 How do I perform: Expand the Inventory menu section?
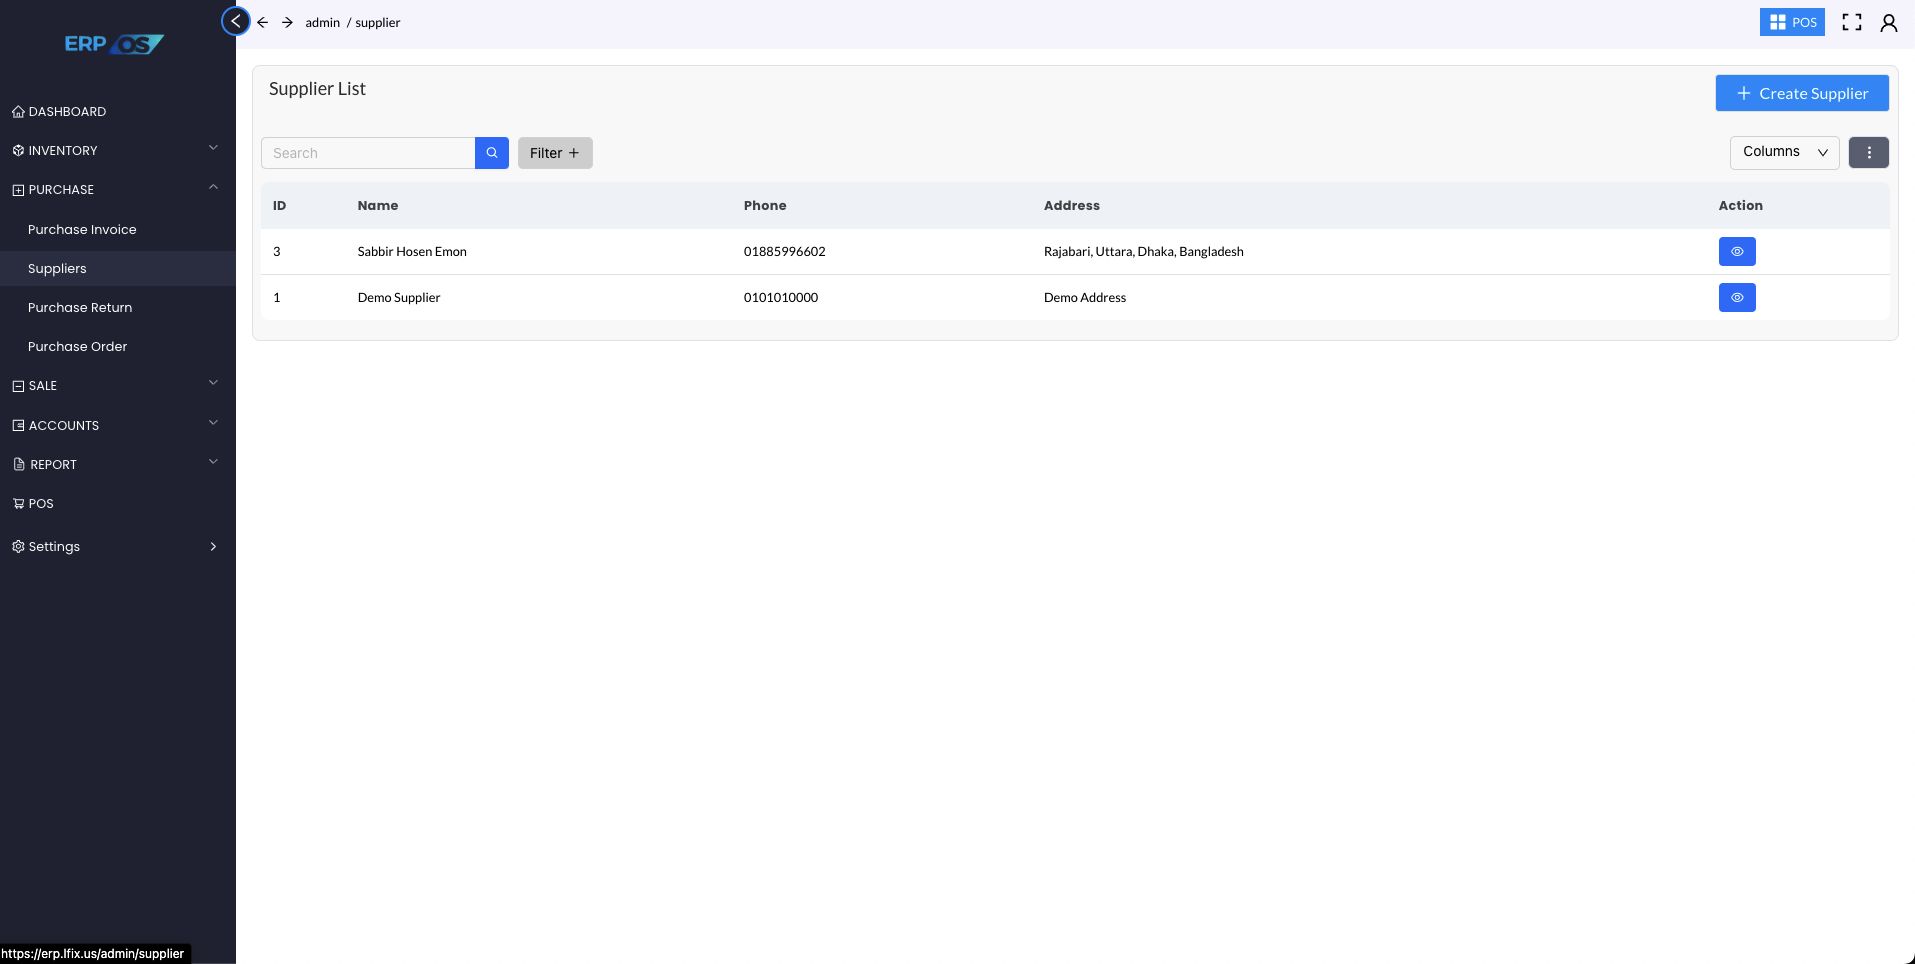(x=116, y=150)
